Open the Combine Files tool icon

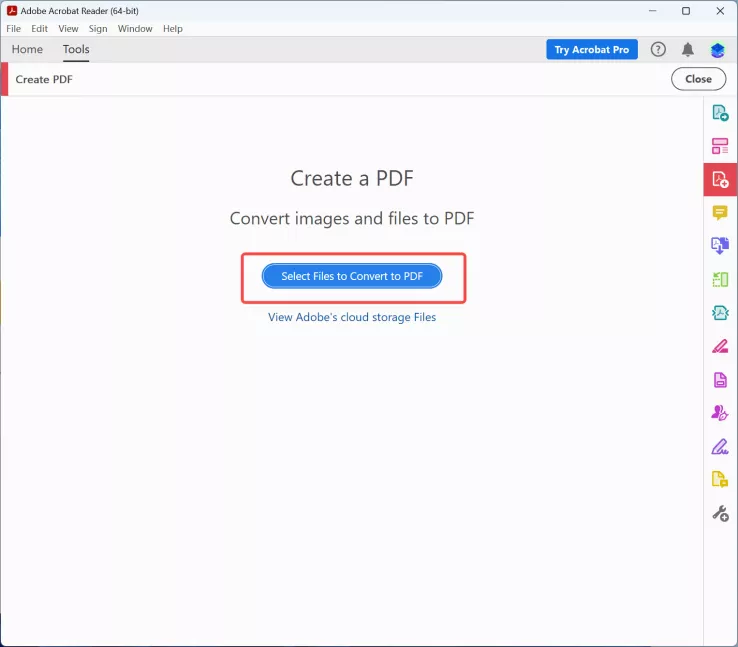tap(720, 246)
